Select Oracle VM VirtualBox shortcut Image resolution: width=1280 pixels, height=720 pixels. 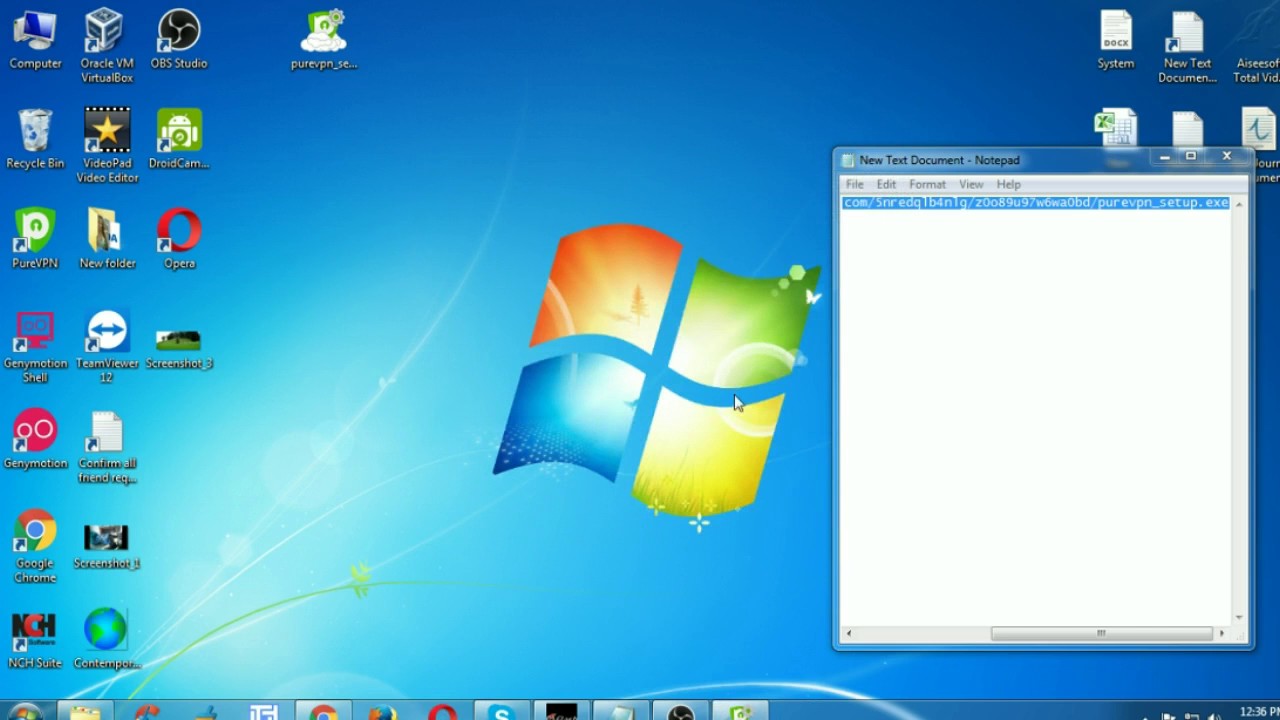(x=106, y=46)
